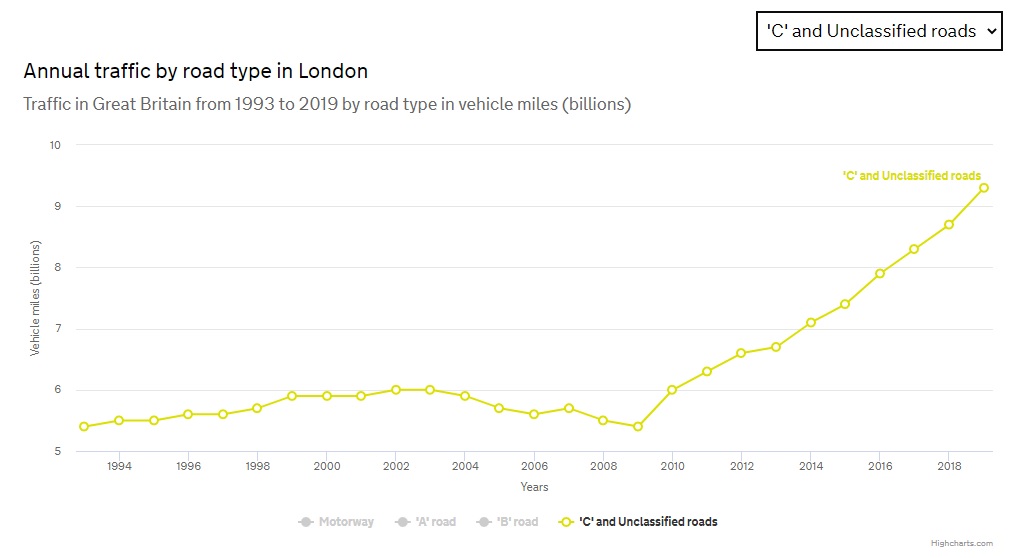Click the 2018 data point marker
Screen dimensions: 1014x558
tap(949, 224)
